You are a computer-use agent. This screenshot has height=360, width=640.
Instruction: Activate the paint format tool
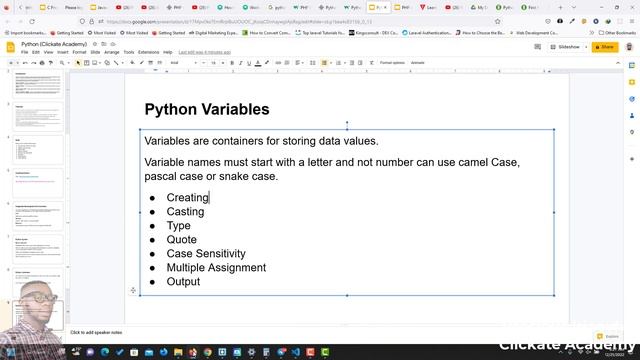51,63
